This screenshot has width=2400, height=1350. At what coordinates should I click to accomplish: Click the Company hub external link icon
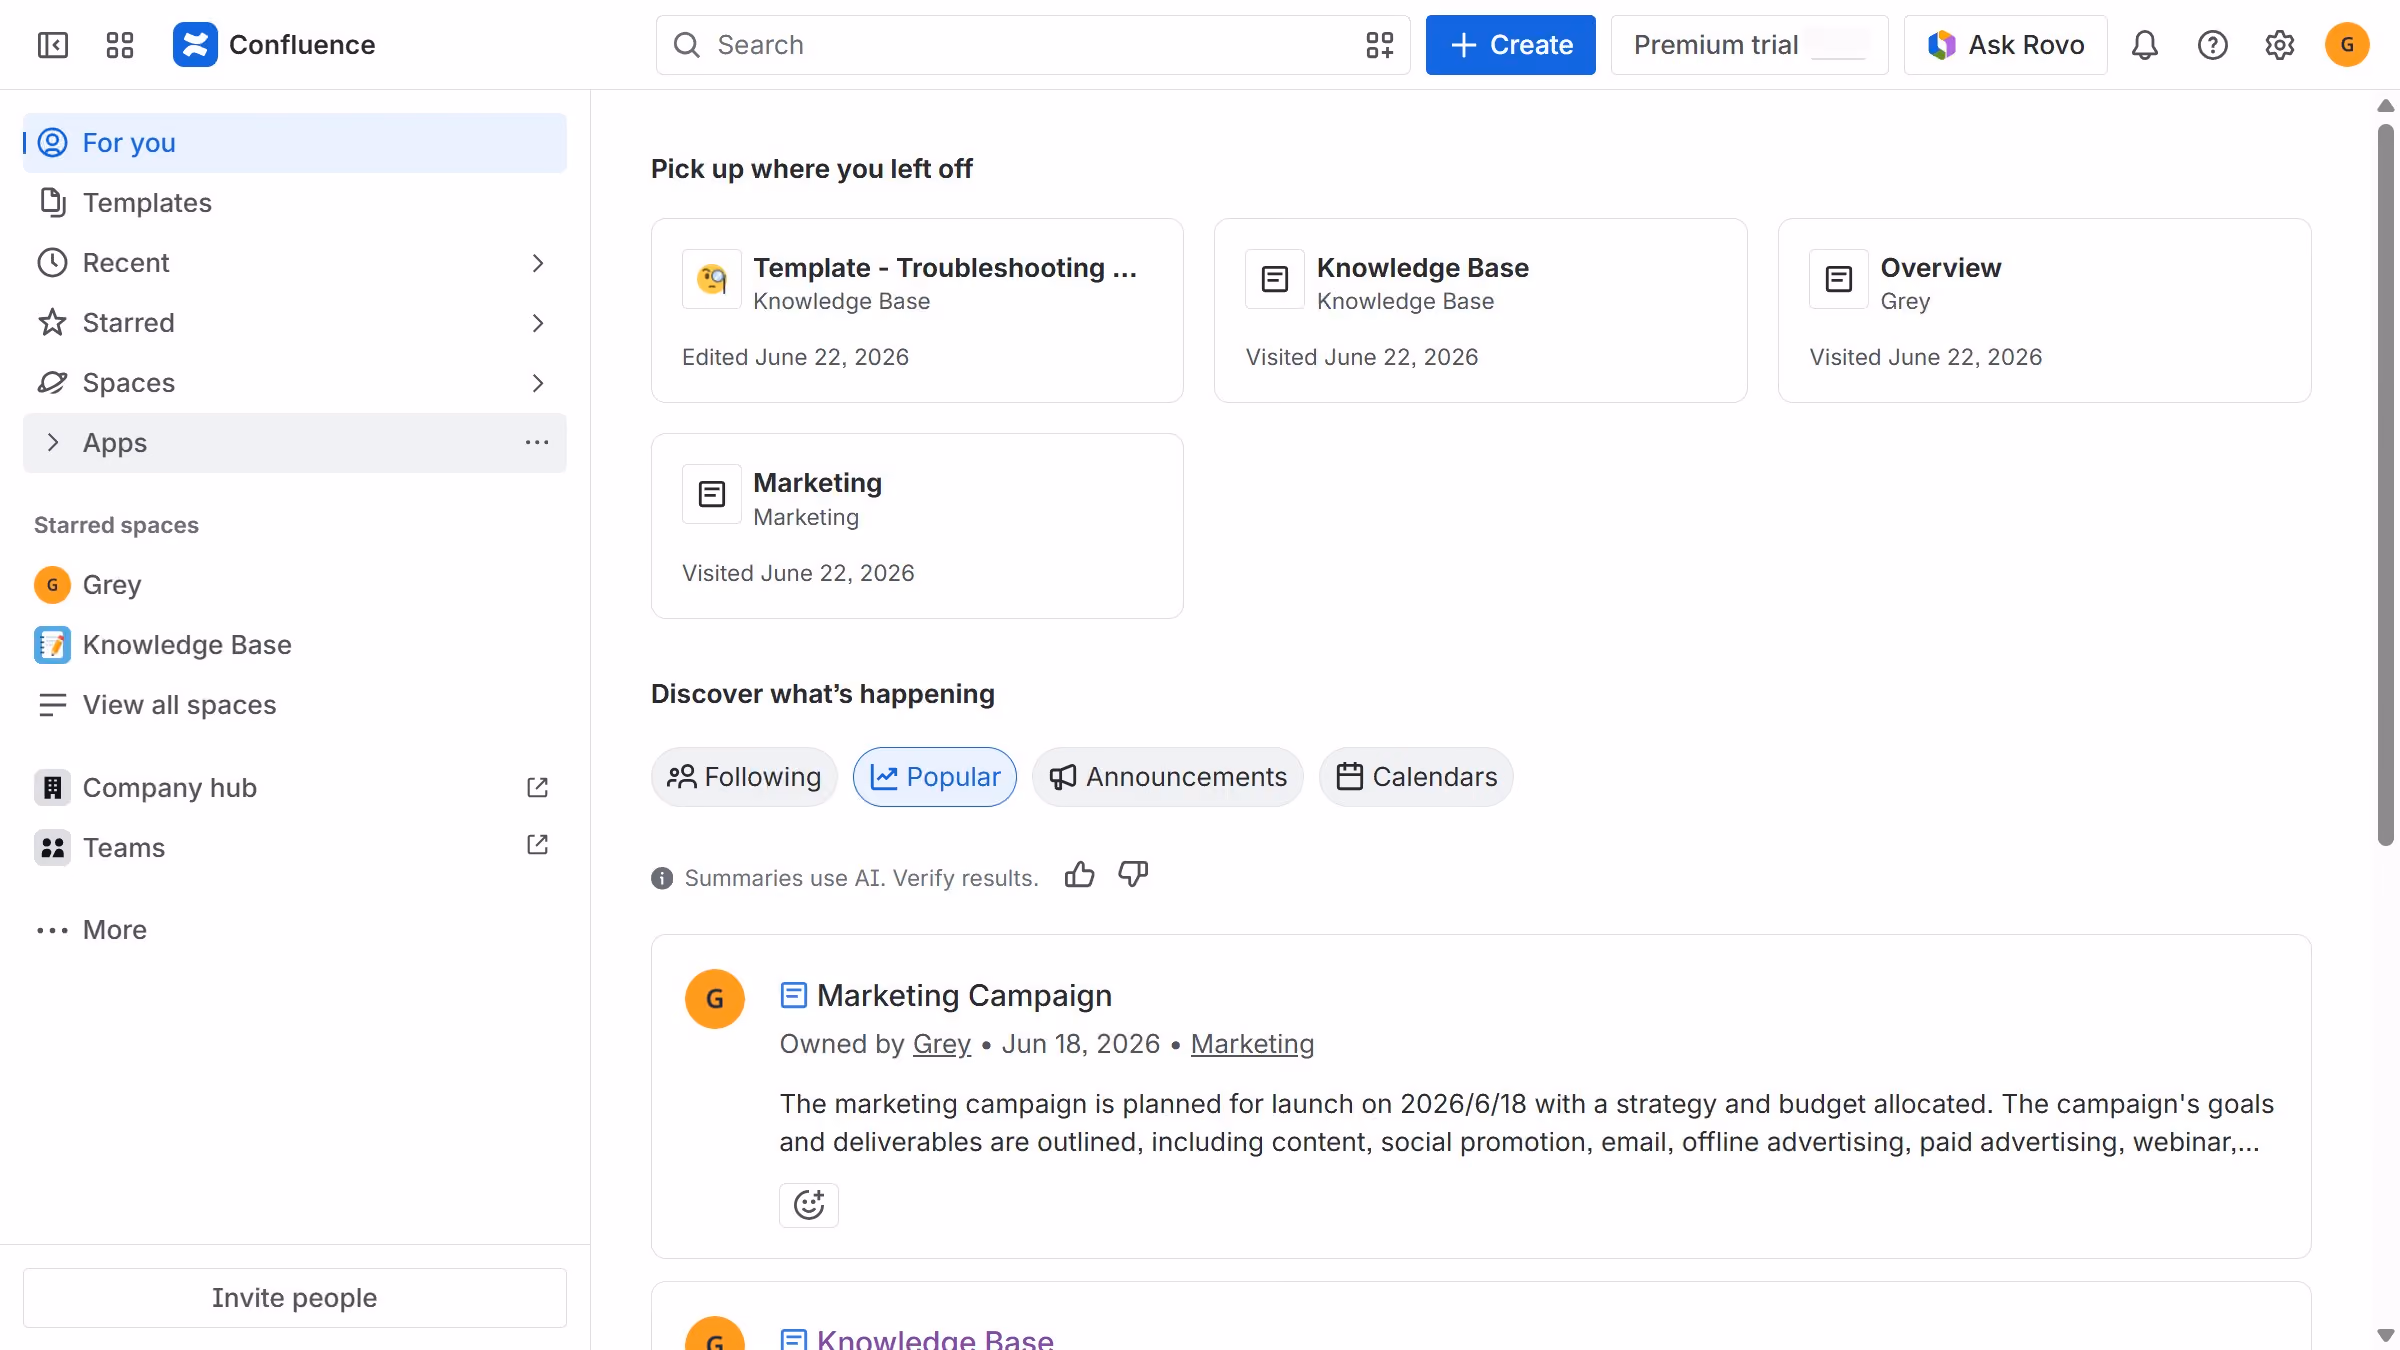pyautogui.click(x=537, y=788)
